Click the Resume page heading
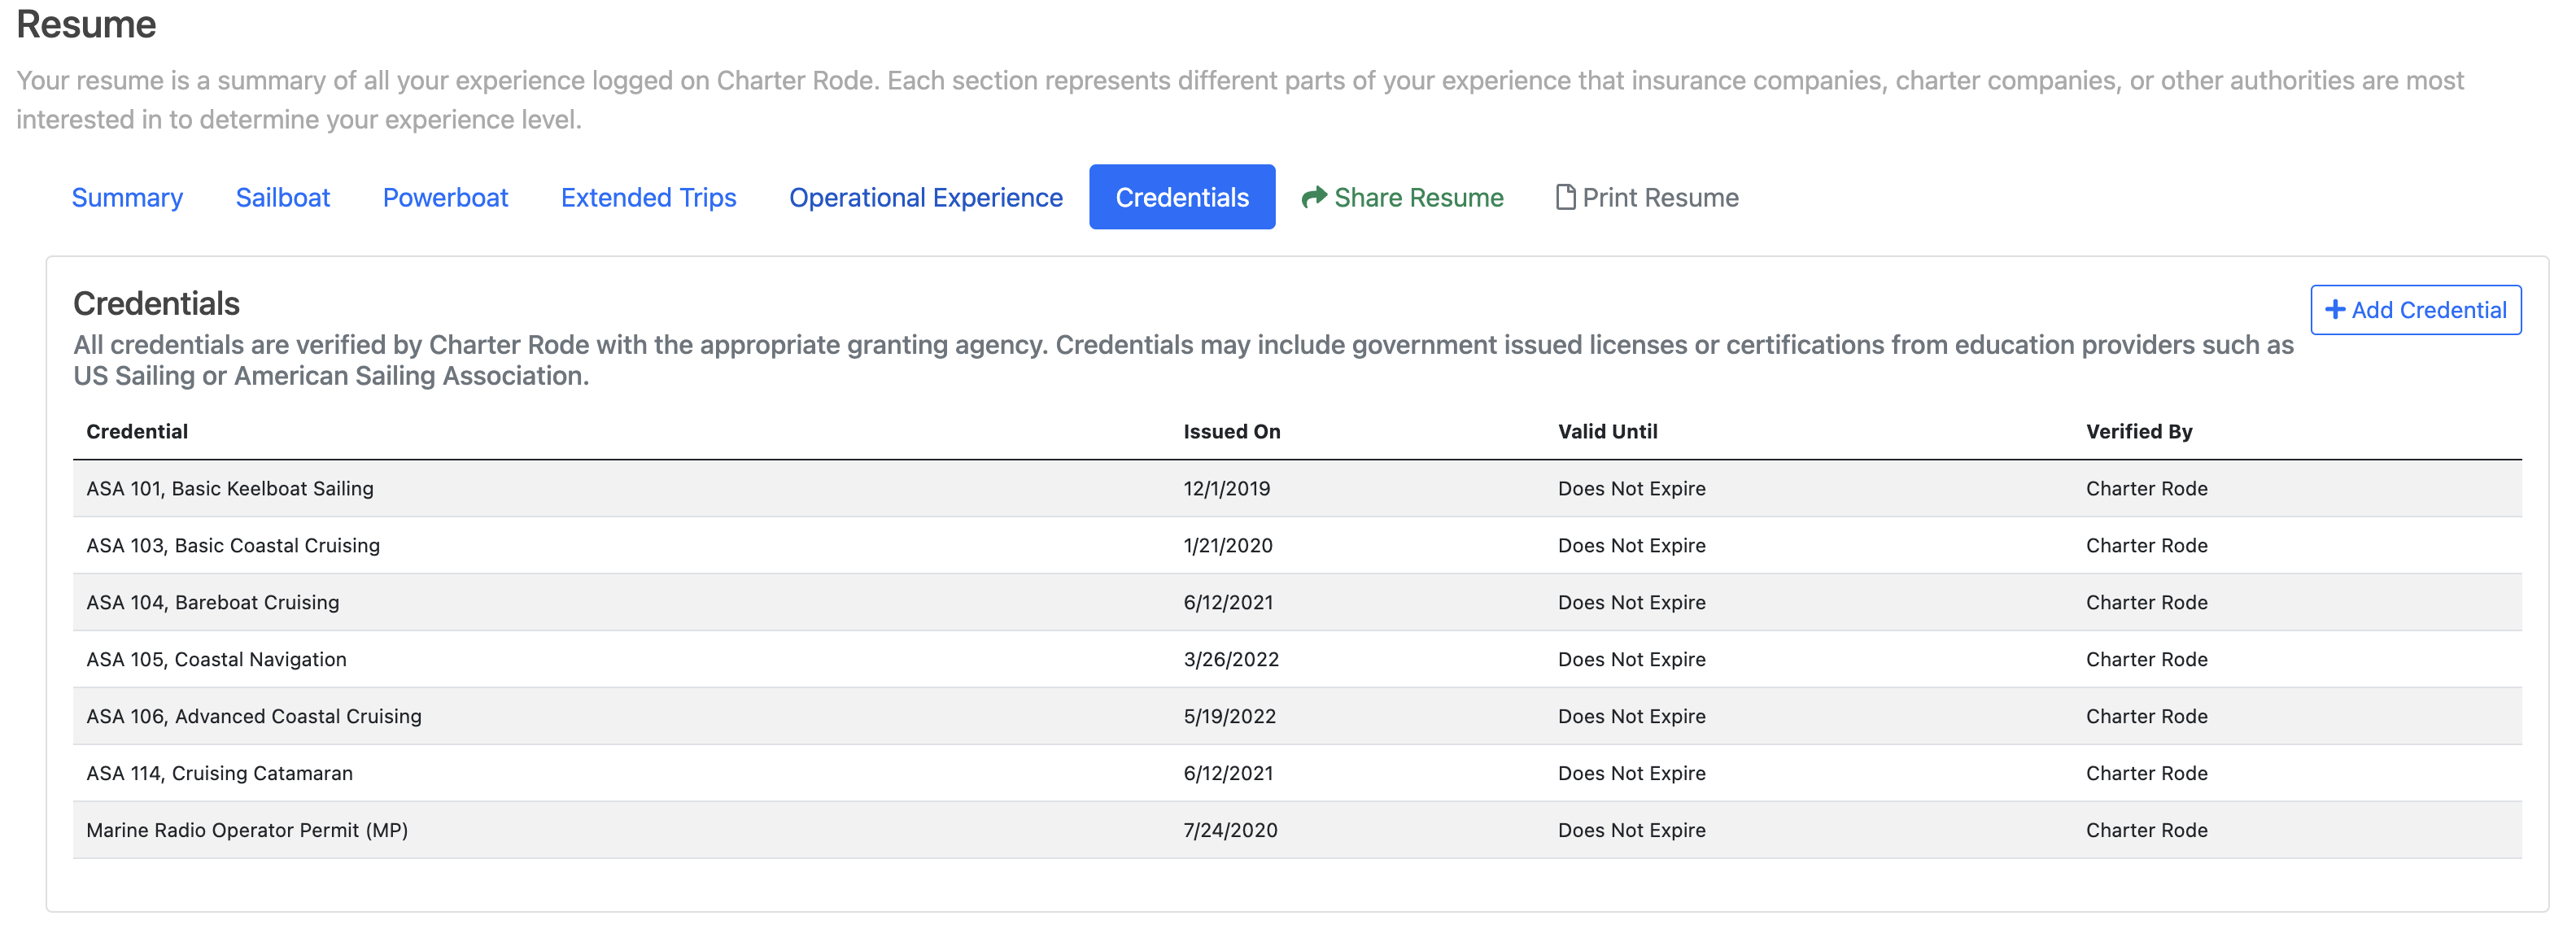Screen dimensions: 2576x942 click(86, 24)
